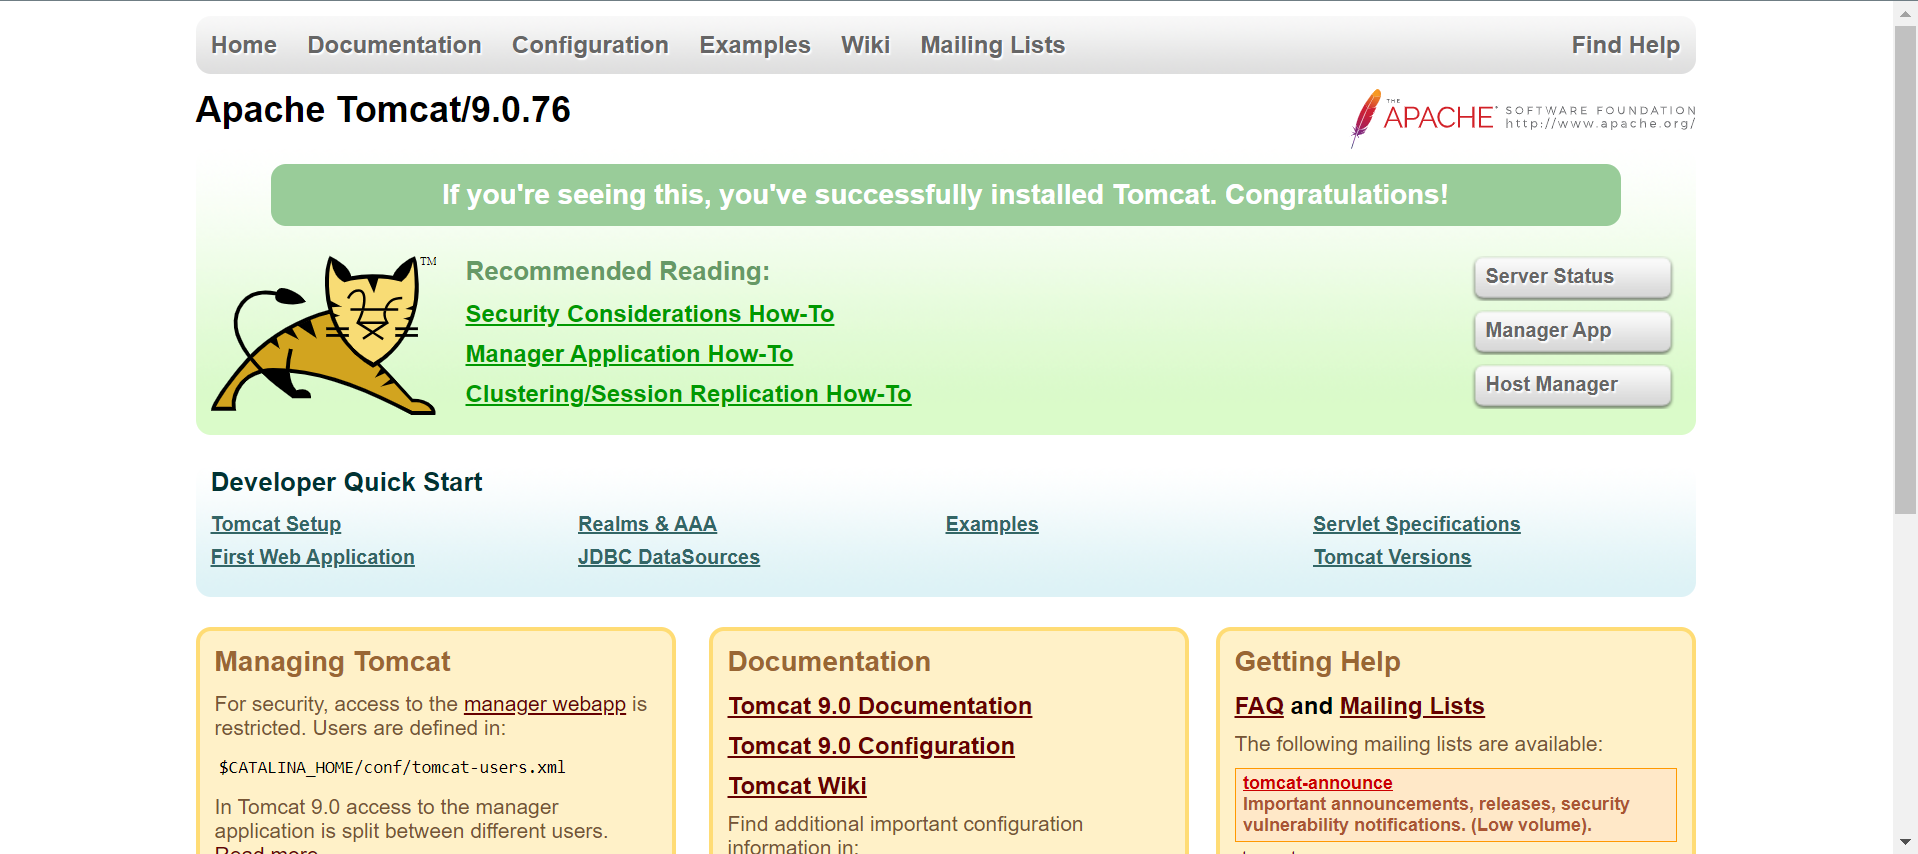
Task: Click the Apache Tomcat/9.0.76 heading
Action: click(383, 110)
